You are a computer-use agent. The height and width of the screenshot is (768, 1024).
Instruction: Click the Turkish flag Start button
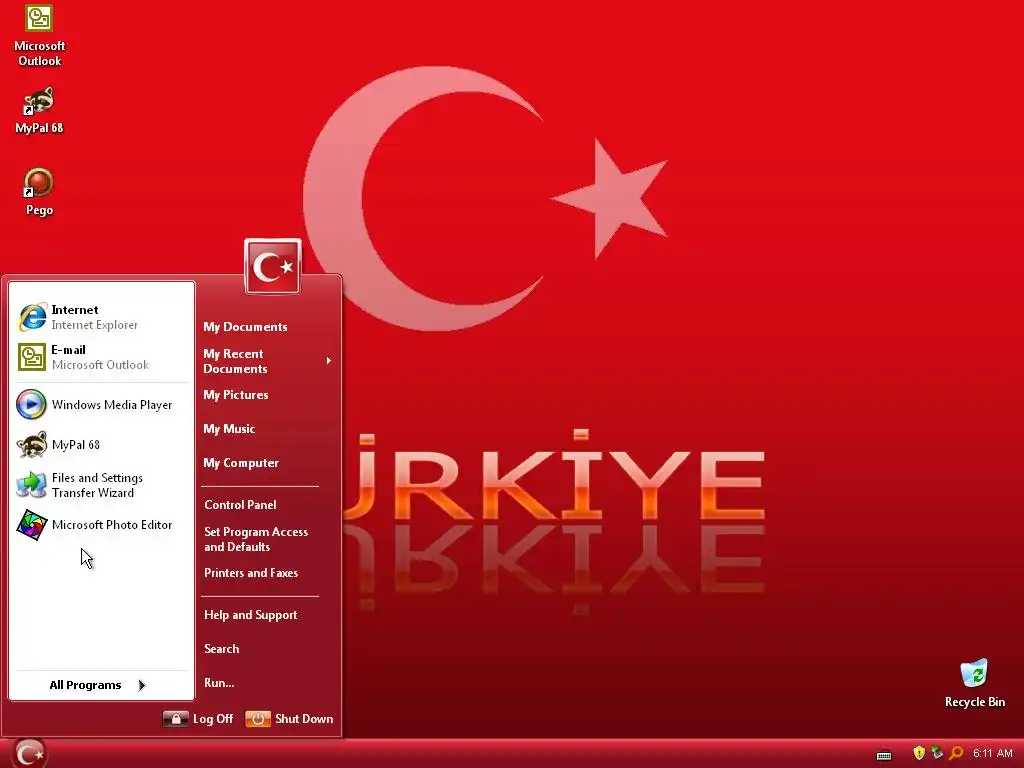pyautogui.click(x=29, y=753)
